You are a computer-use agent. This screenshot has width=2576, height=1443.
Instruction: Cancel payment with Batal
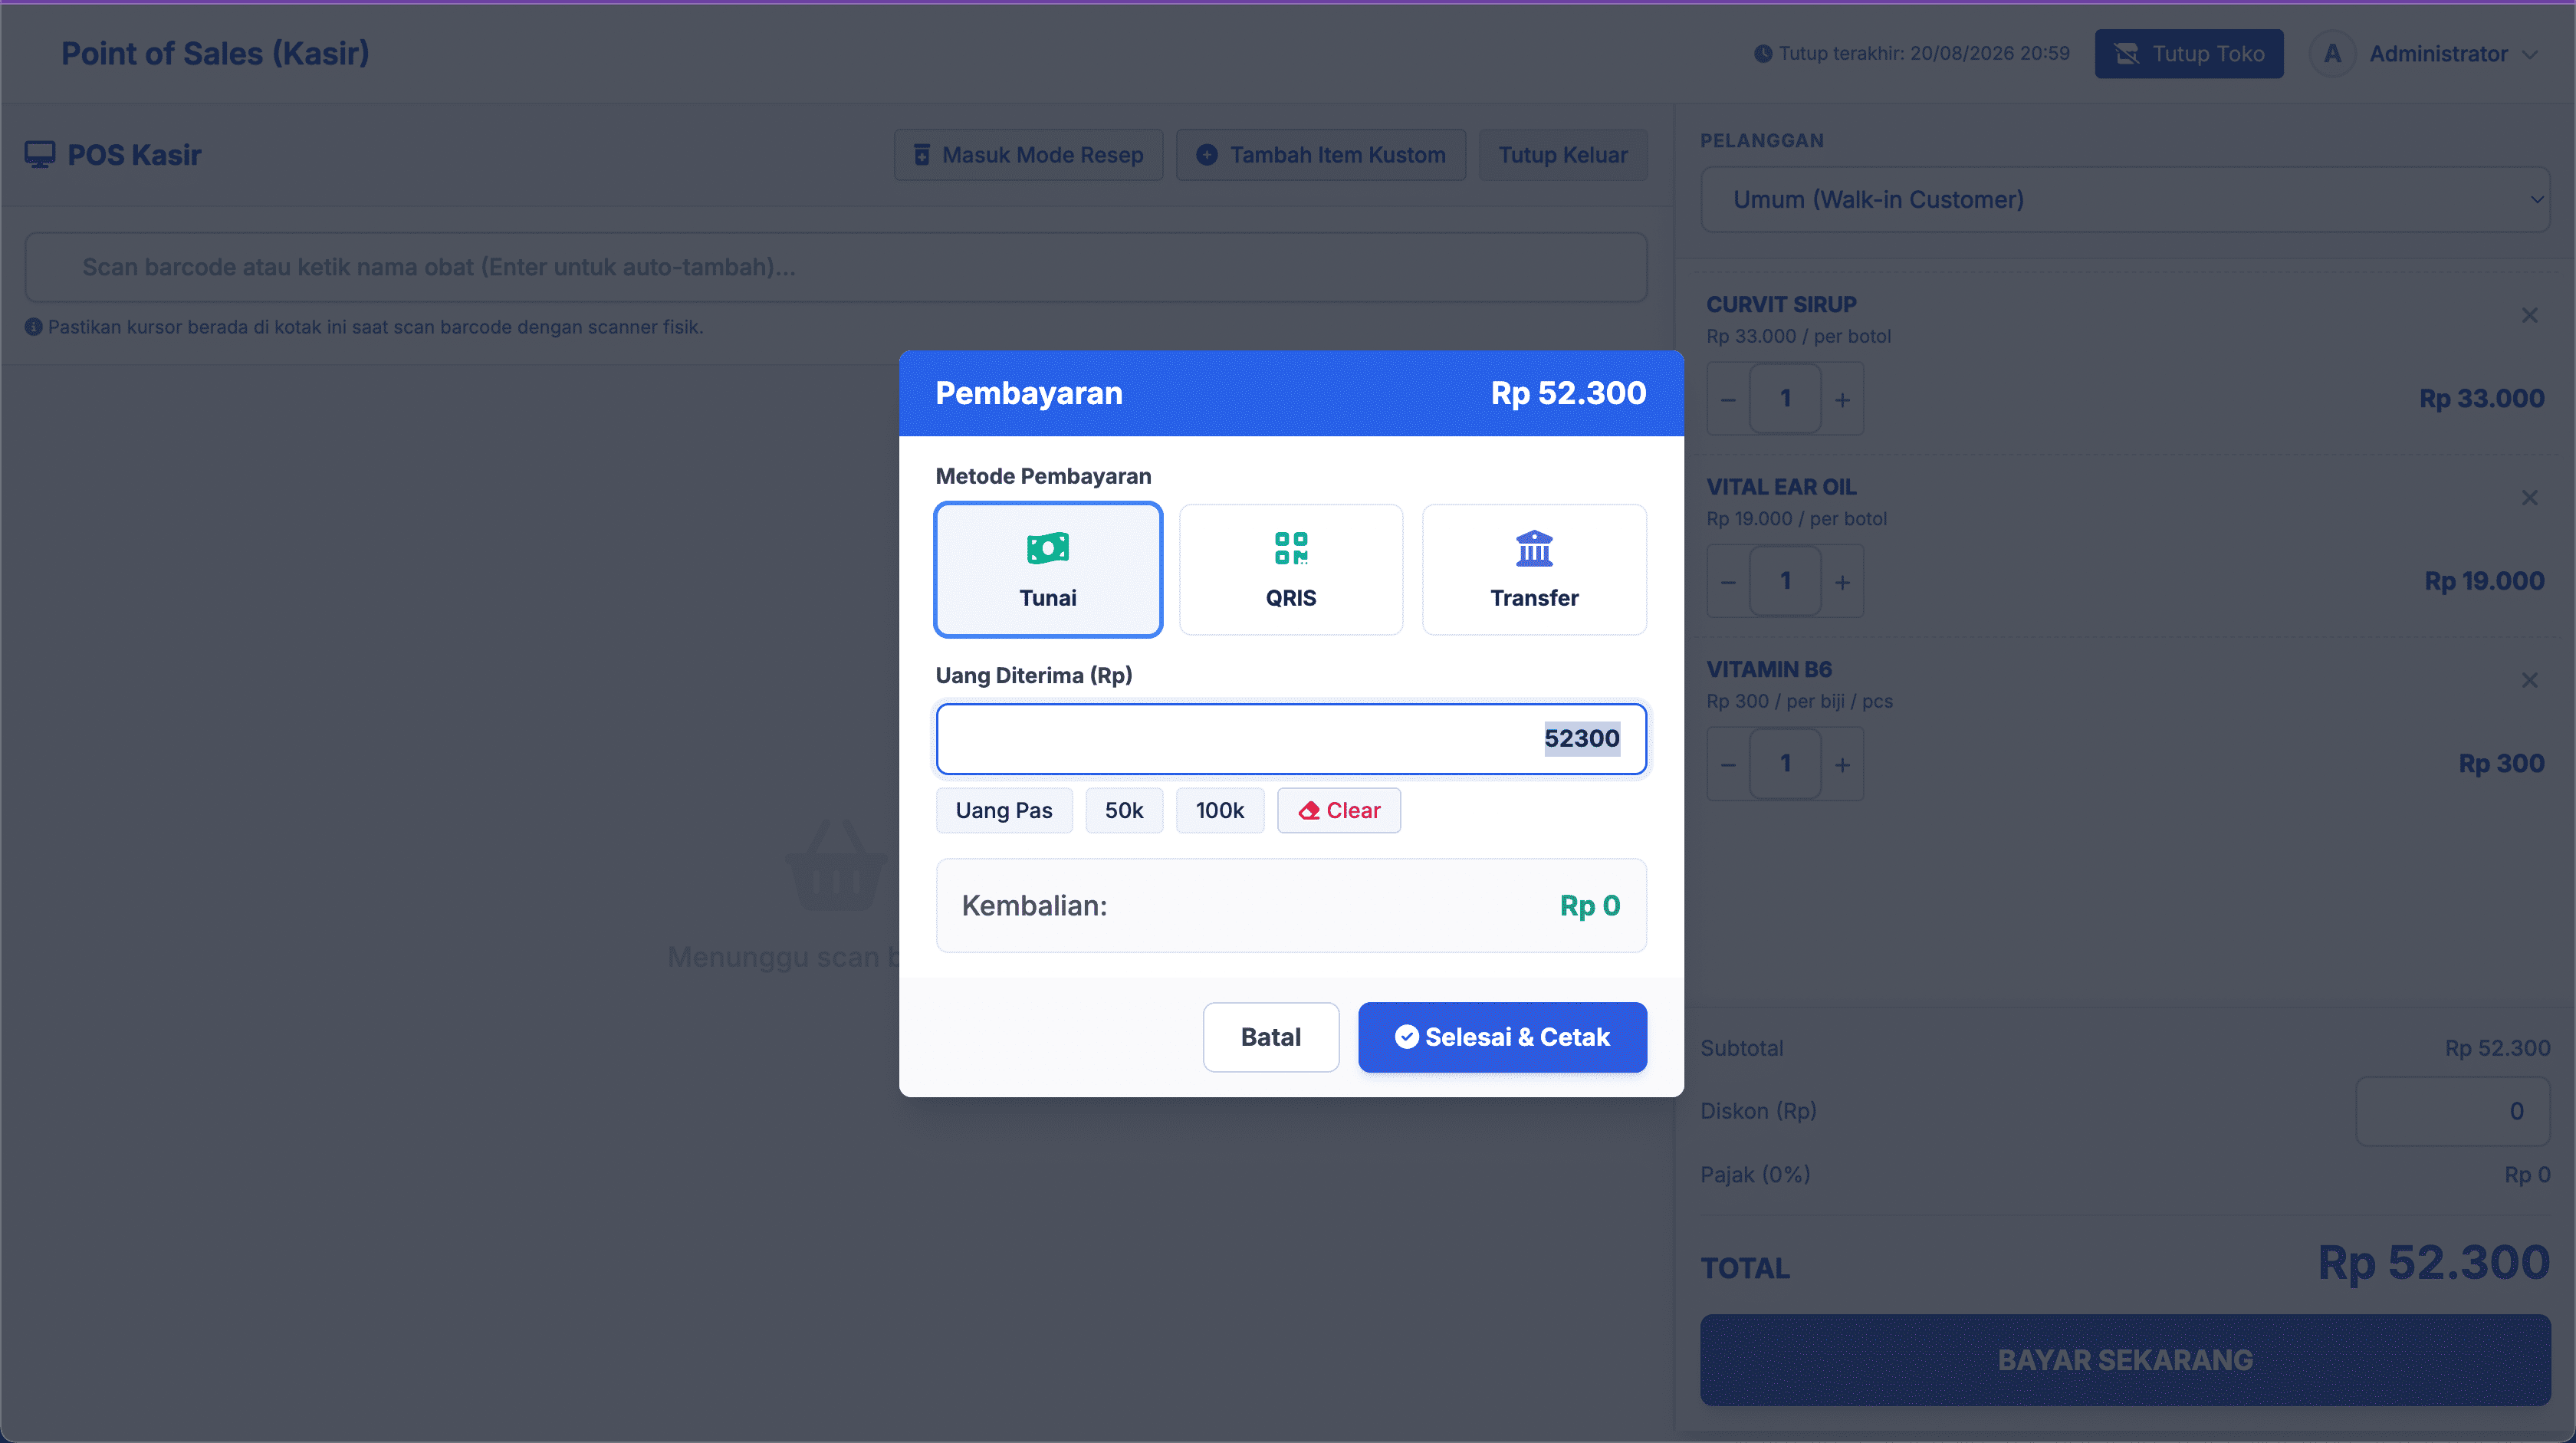pyautogui.click(x=1271, y=1037)
